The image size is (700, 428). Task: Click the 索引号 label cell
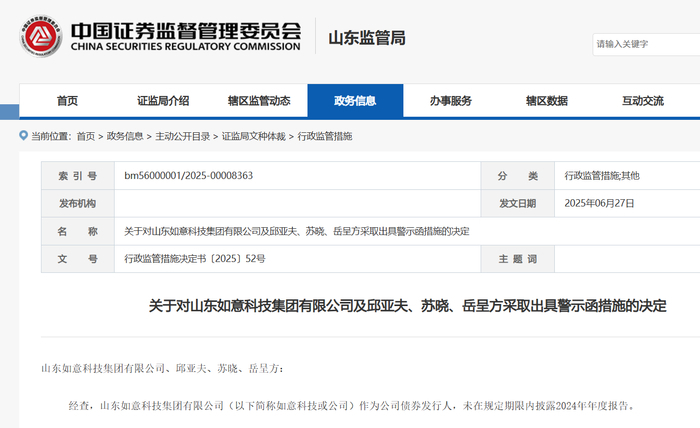coord(78,176)
